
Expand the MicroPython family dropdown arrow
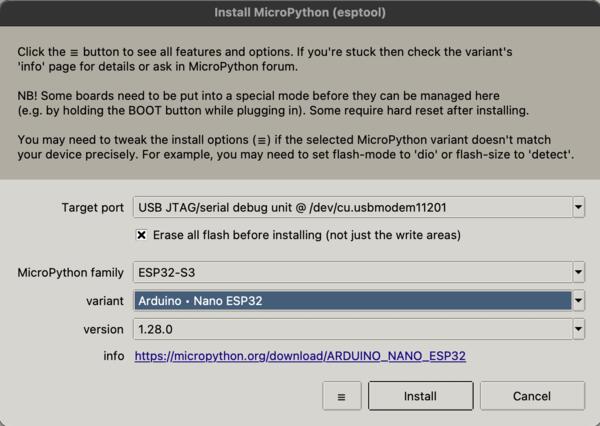point(578,272)
